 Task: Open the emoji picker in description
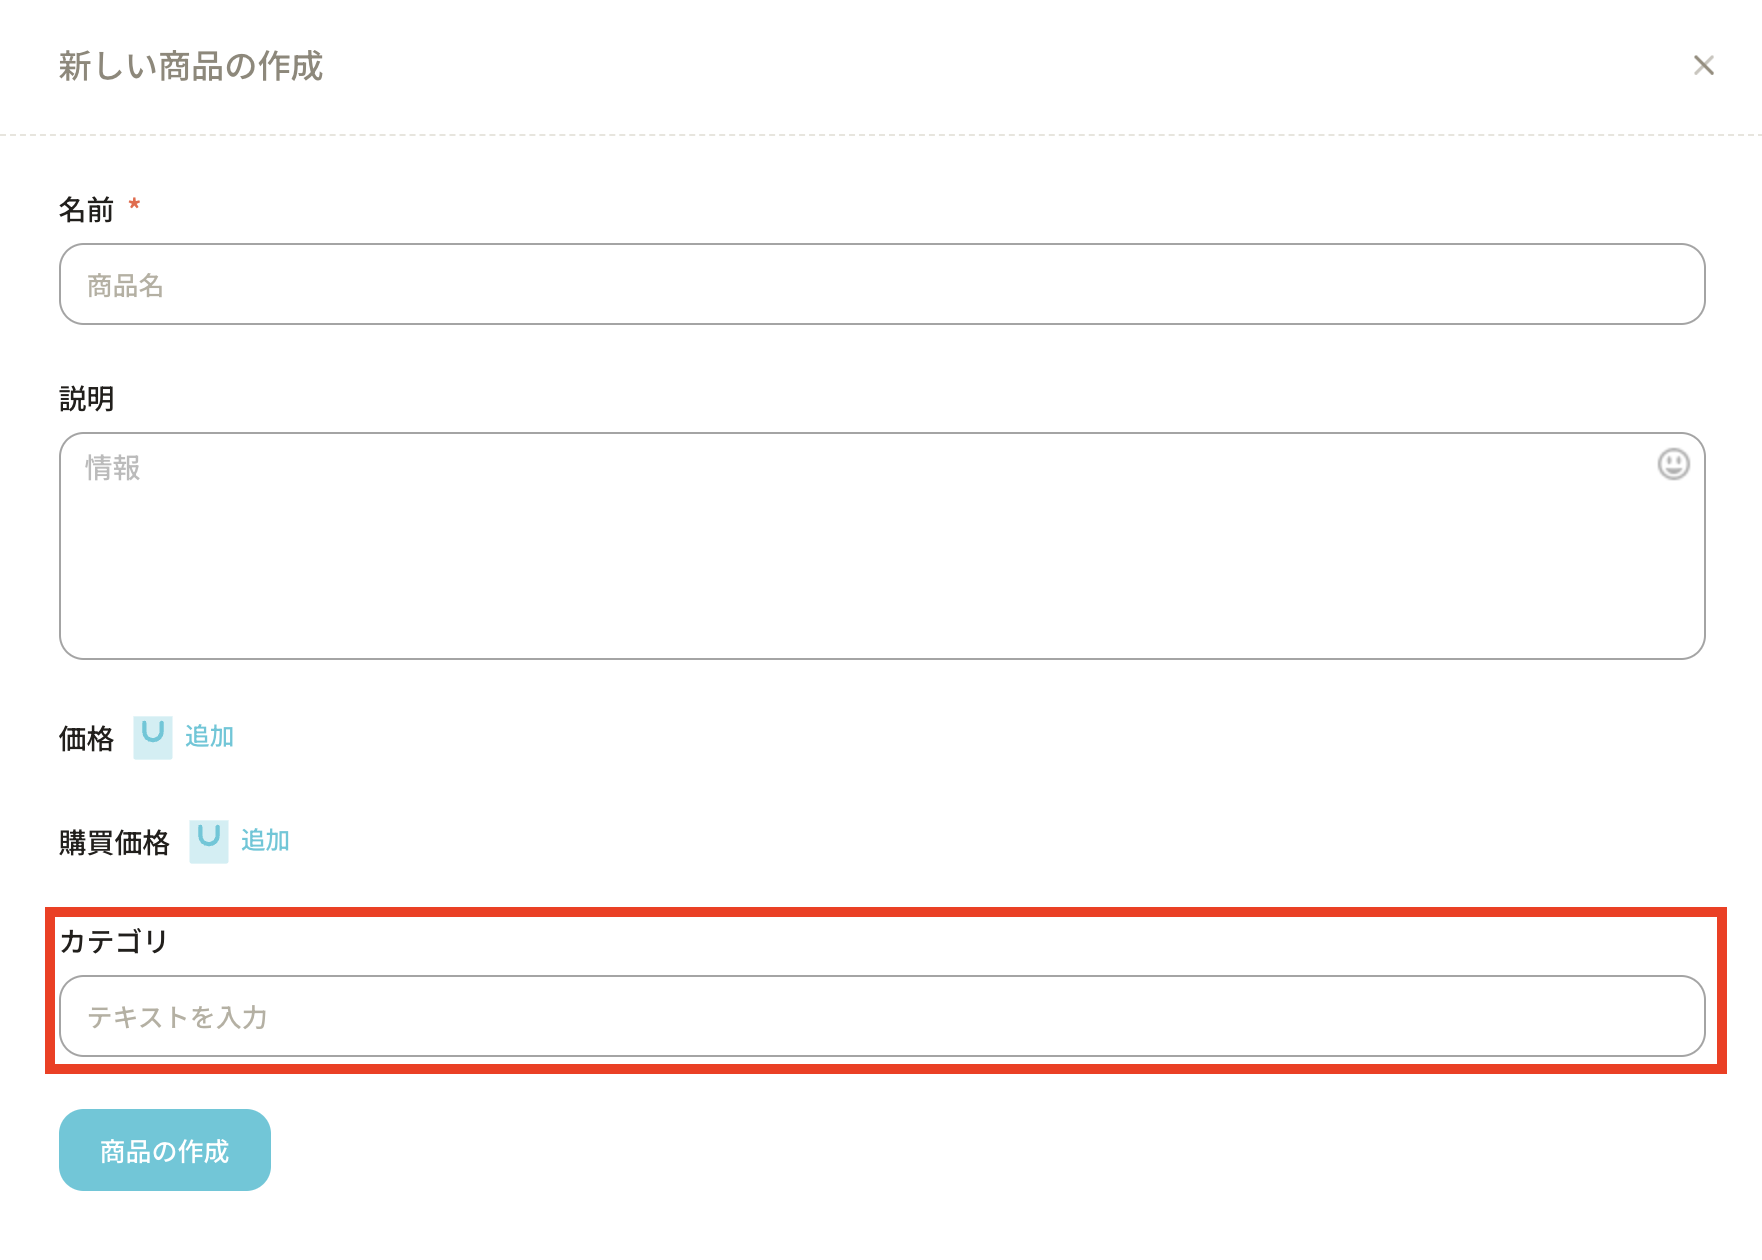[x=1673, y=464]
